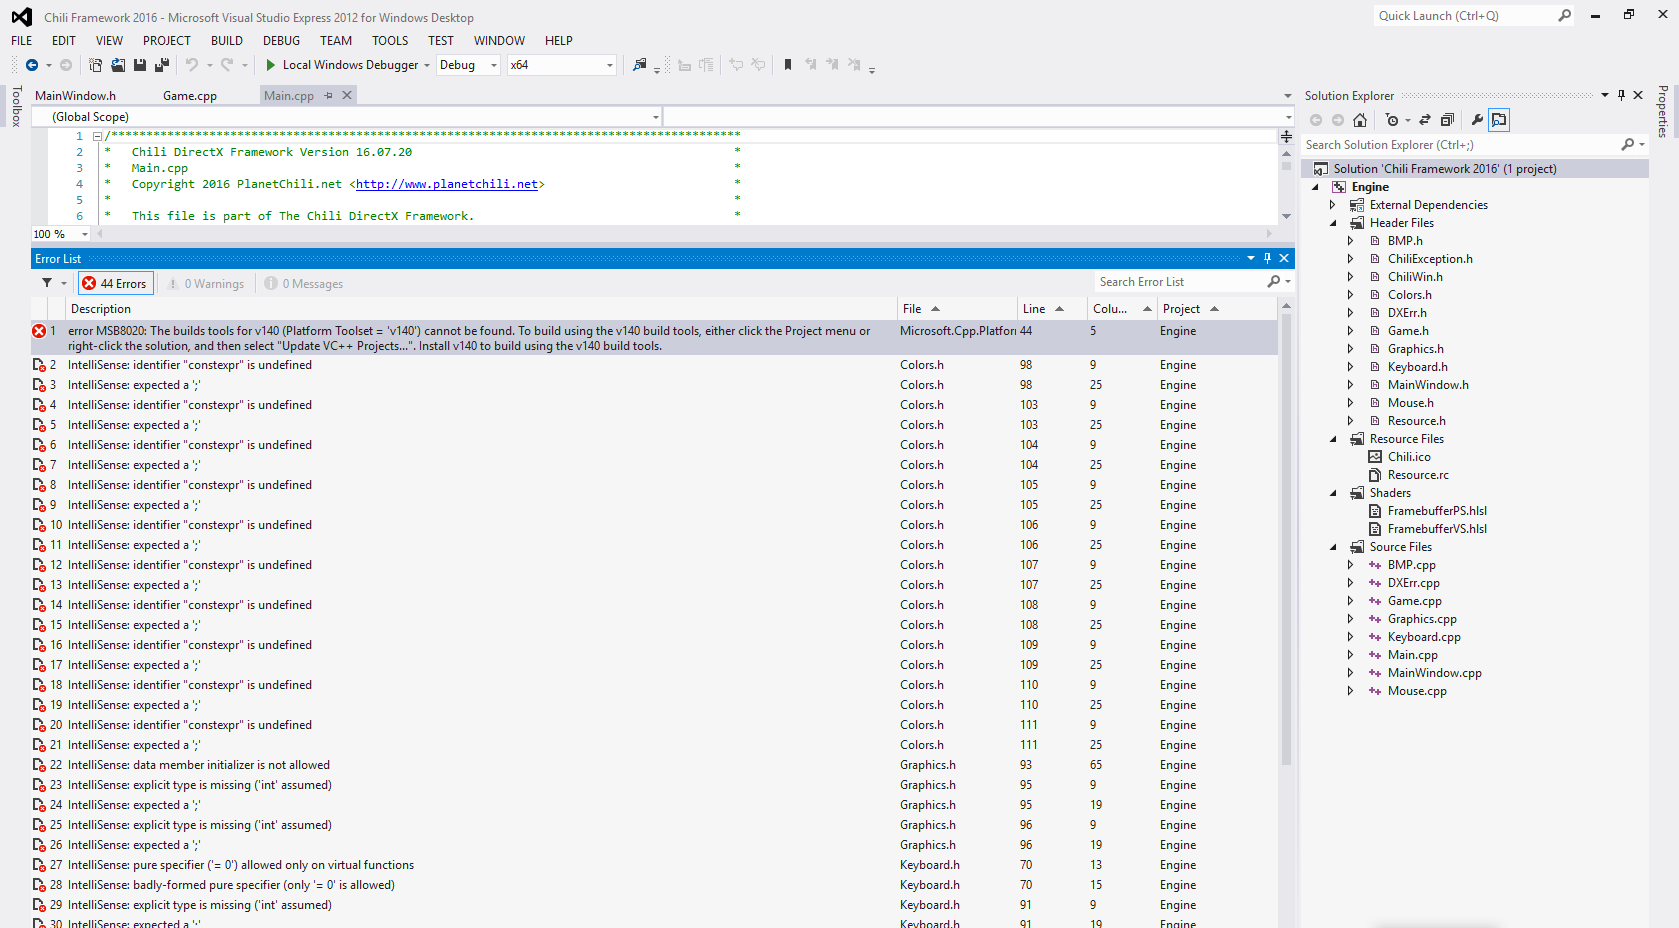The height and width of the screenshot is (928, 1679).
Task: Open the Properties side tab
Action: pos(1663,111)
